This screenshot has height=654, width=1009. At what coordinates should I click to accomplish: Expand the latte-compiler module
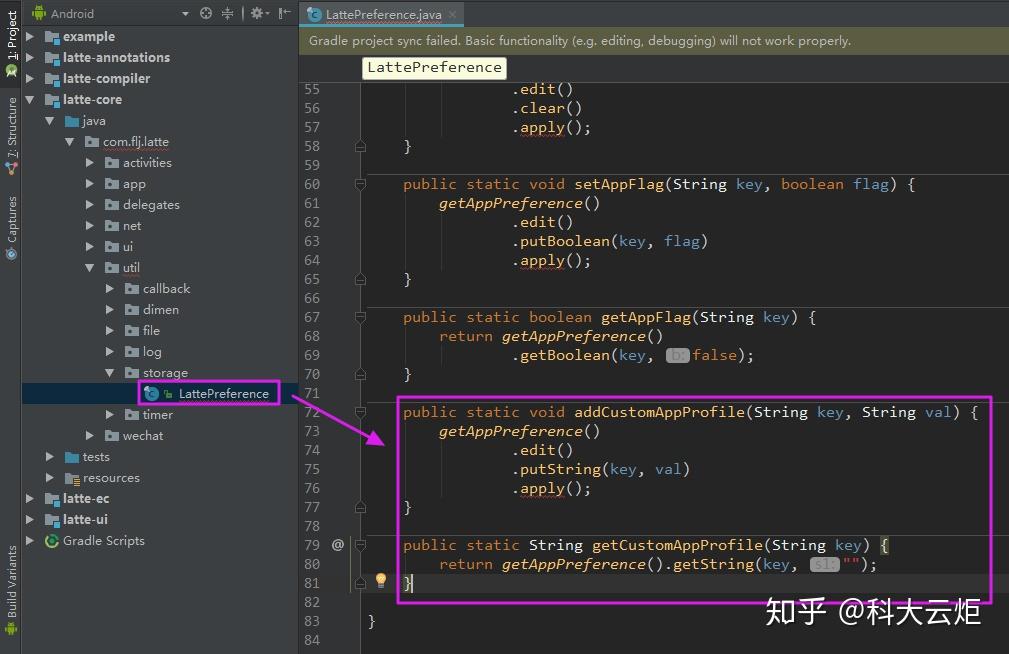point(30,79)
